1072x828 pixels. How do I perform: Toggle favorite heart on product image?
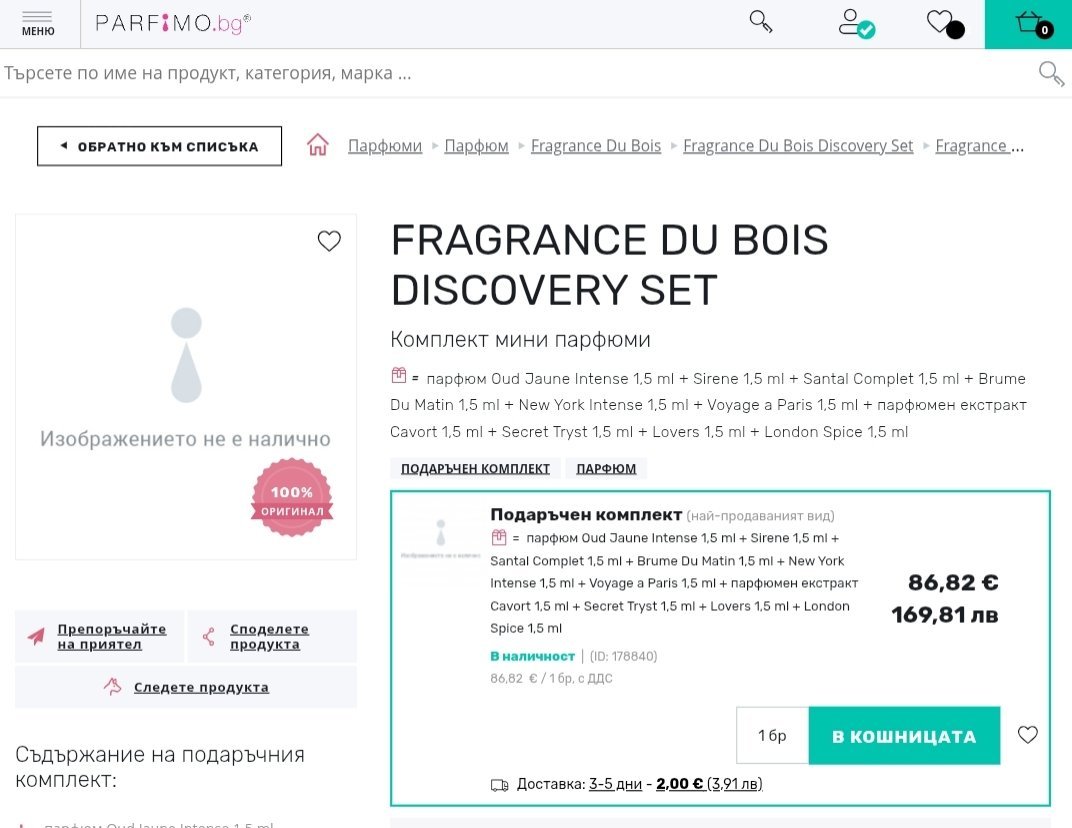(329, 241)
